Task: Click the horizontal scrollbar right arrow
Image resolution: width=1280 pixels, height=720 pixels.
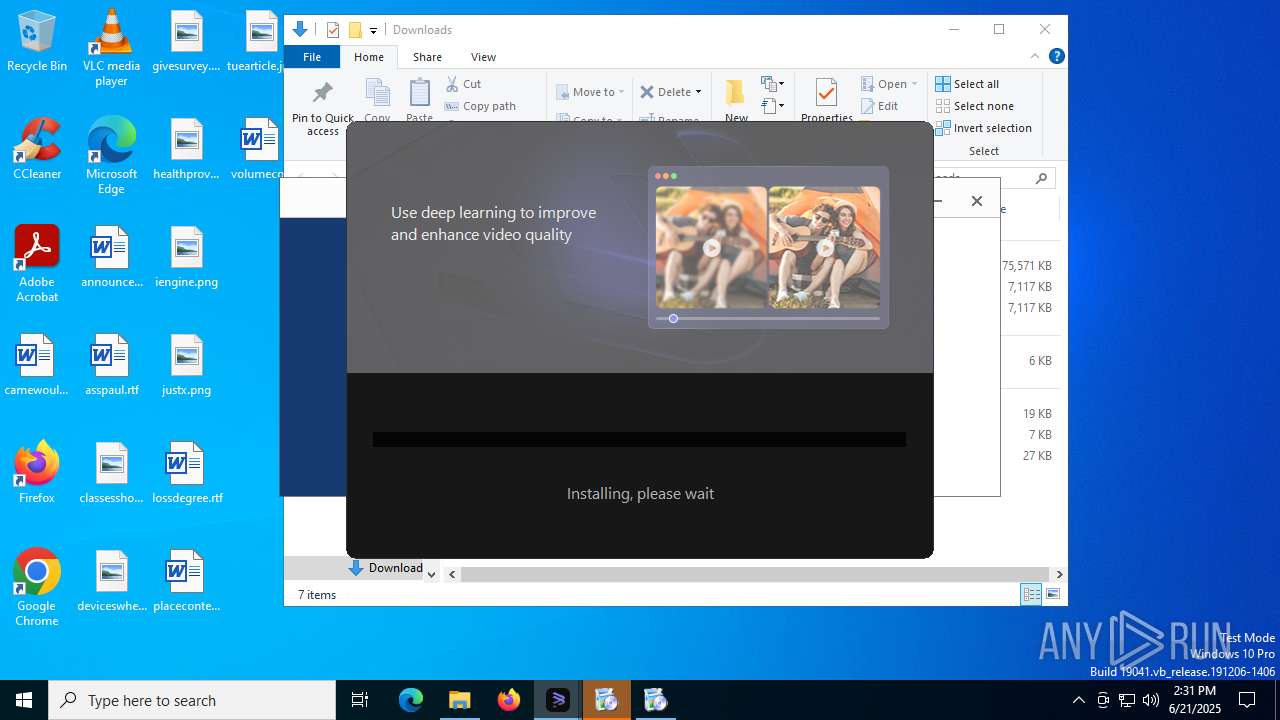Action: pyautogui.click(x=1059, y=574)
